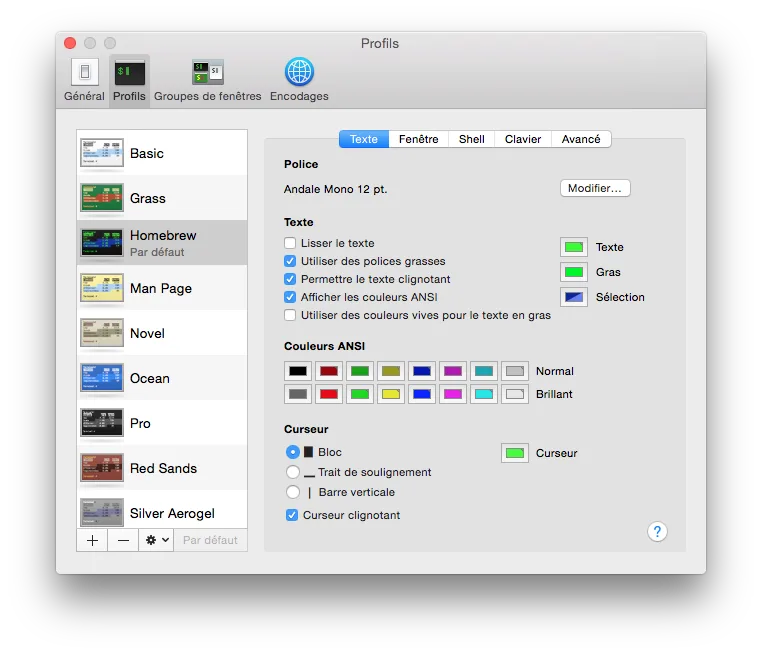Enable Lisser le texte checkbox
This screenshot has width=762, height=654.
tap(290, 243)
